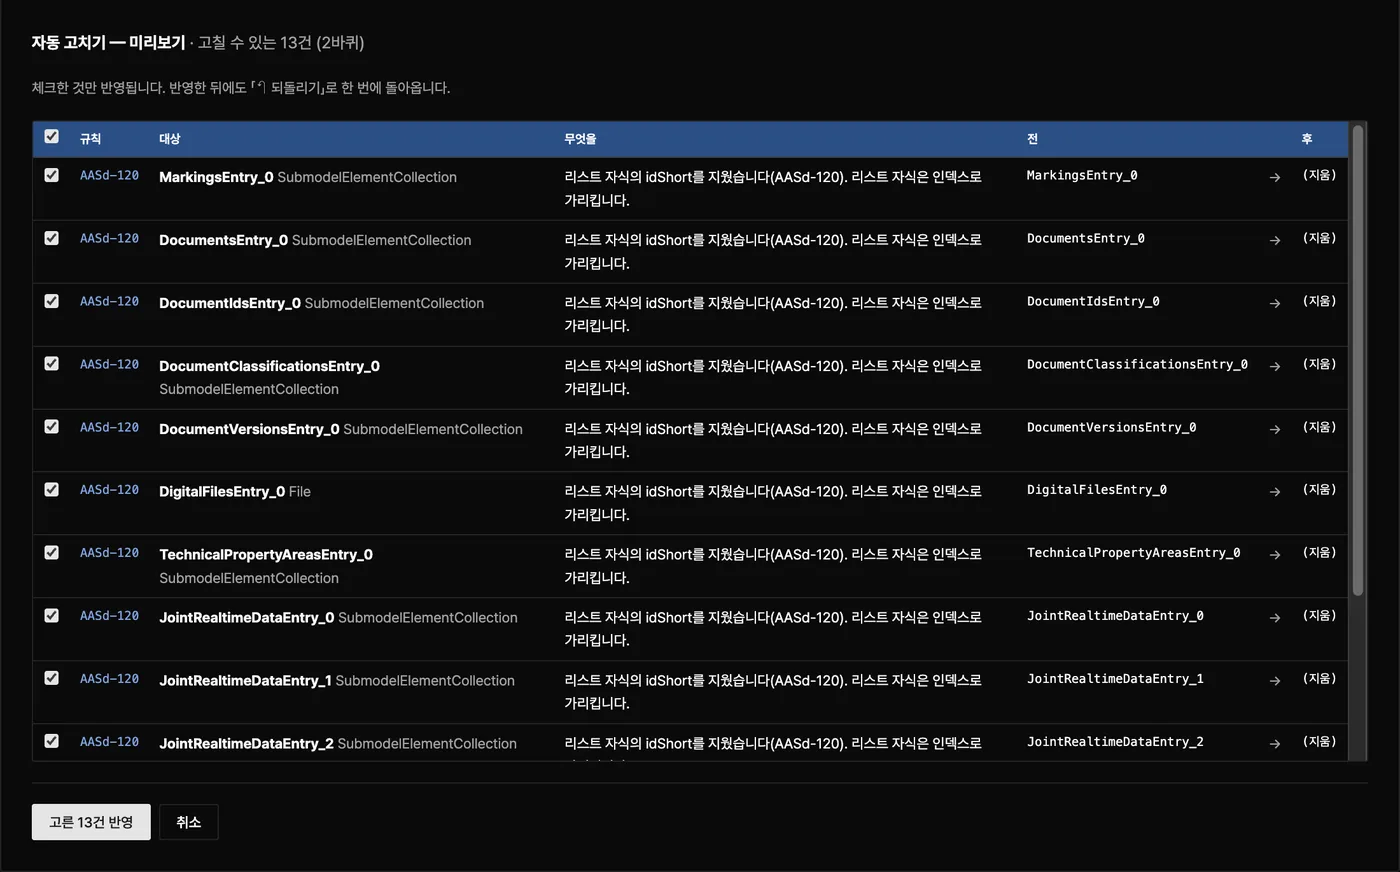1400x872 pixels.
Task: Click the description text in the DocumentIdsEntry_0 row
Action: pyautogui.click(x=773, y=314)
